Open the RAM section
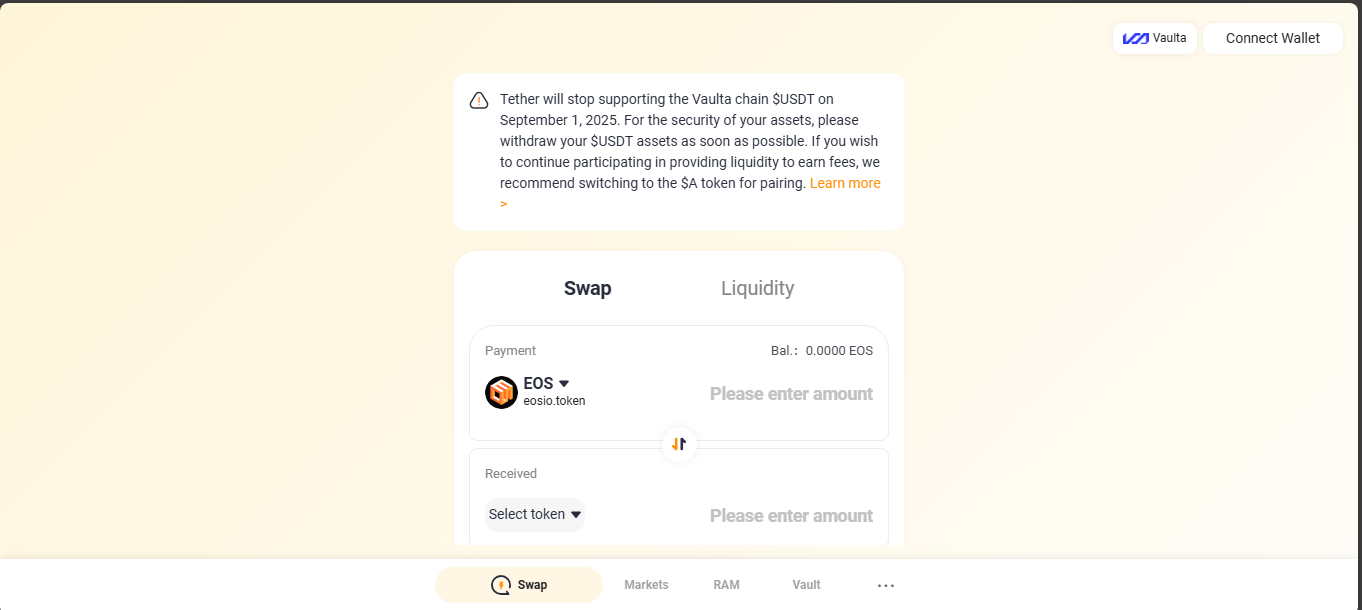Screen dimensions: 1362x610 click(726, 585)
